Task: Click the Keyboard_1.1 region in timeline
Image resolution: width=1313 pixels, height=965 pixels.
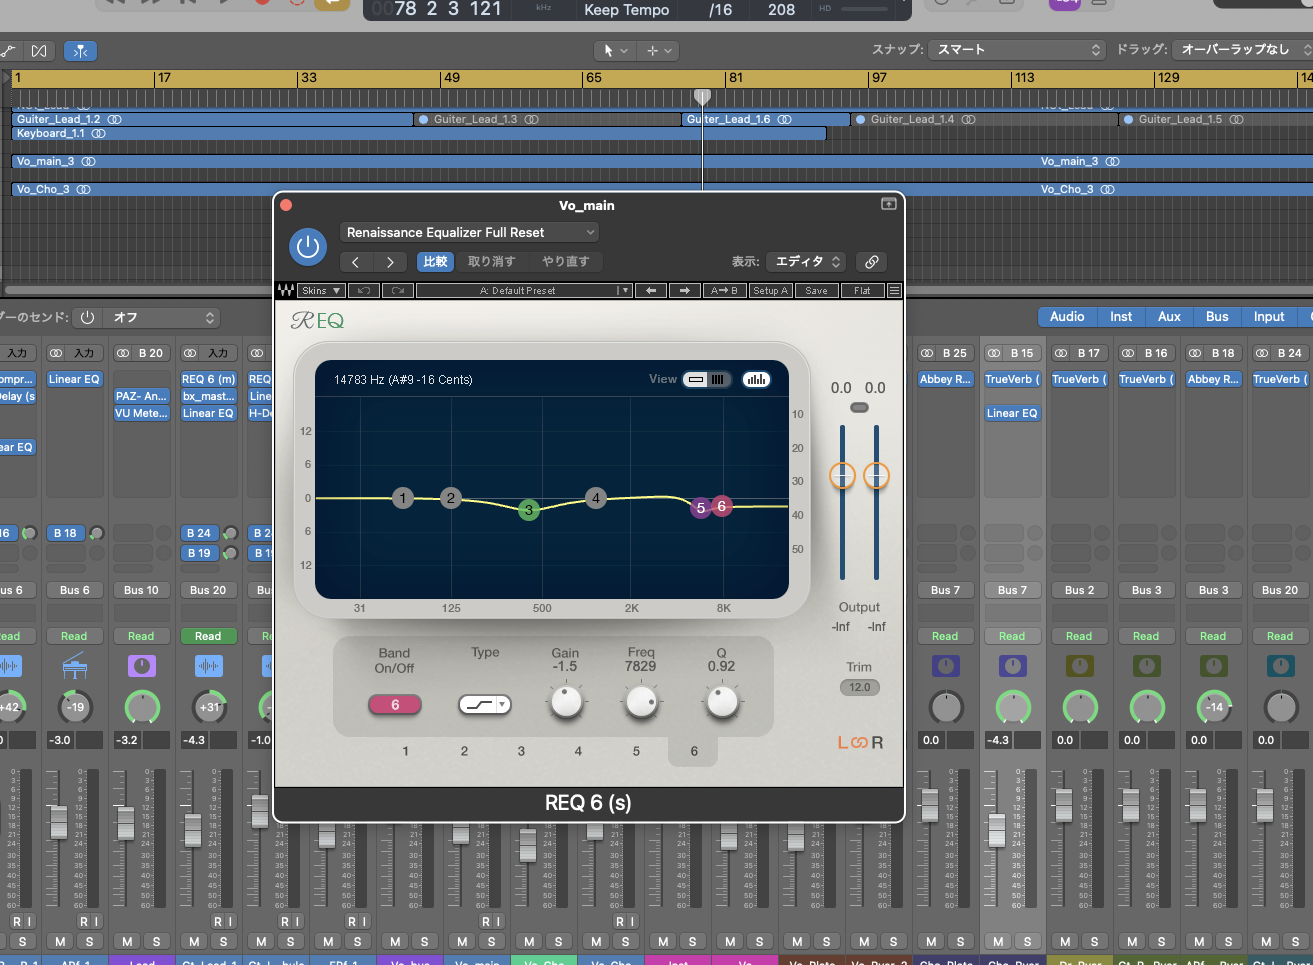Action: (419, 133)
